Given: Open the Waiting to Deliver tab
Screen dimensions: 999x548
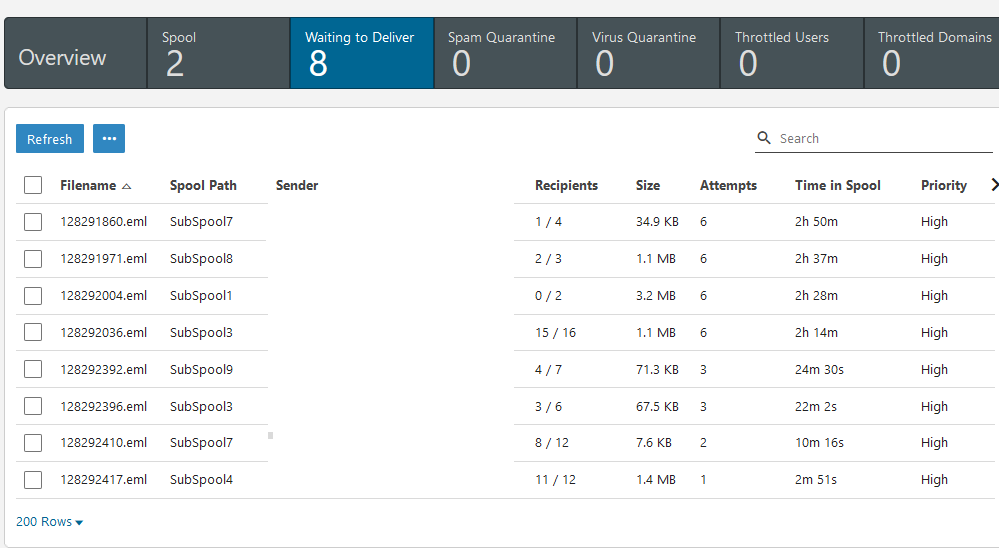Looking at the screenshot, I should point(361,53).
